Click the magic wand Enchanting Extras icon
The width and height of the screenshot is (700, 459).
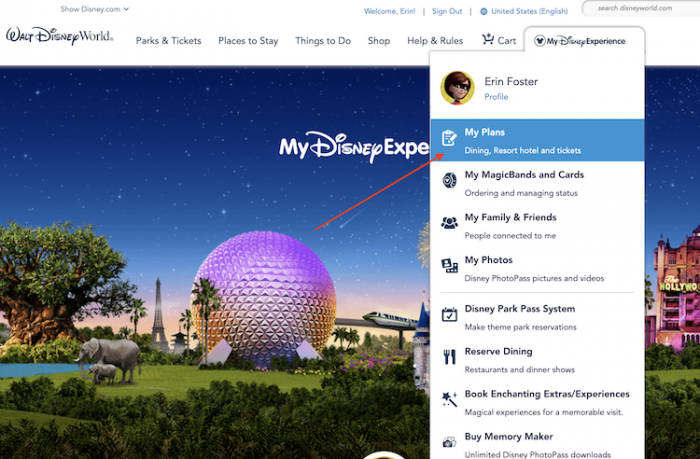click(x=449, y=399)
